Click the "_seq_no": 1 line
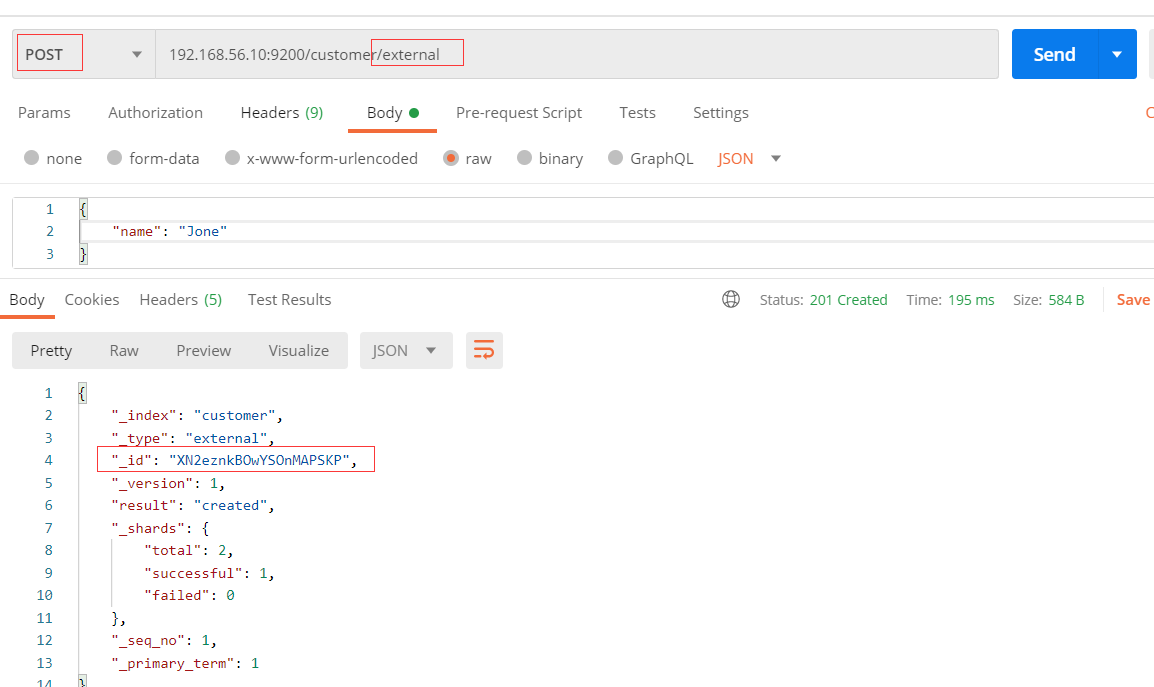 (x=164, y=640)
